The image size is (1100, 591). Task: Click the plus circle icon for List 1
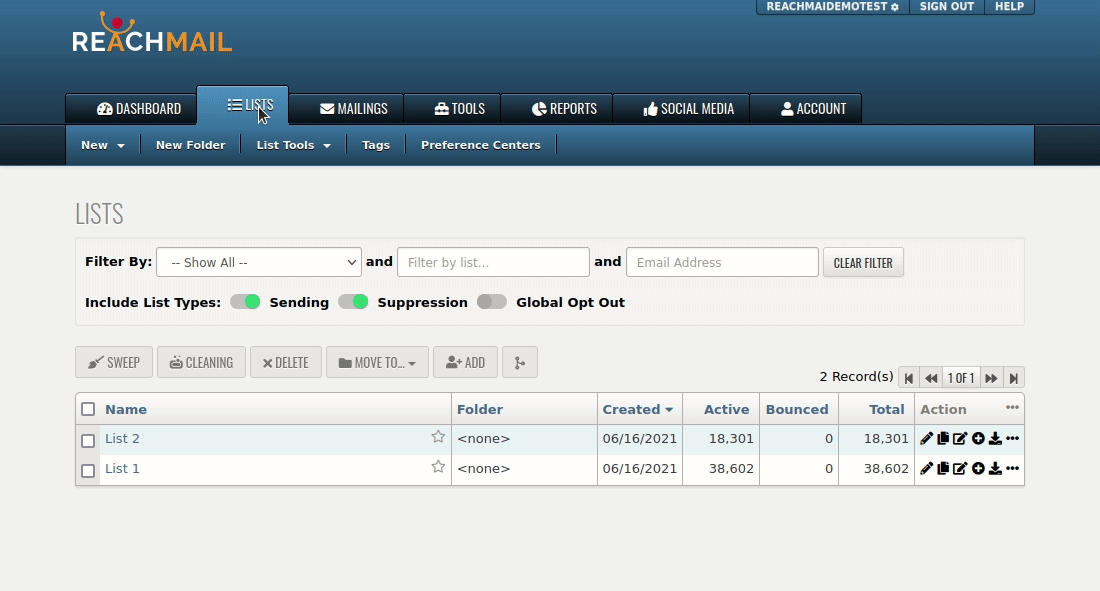[978, 469]
